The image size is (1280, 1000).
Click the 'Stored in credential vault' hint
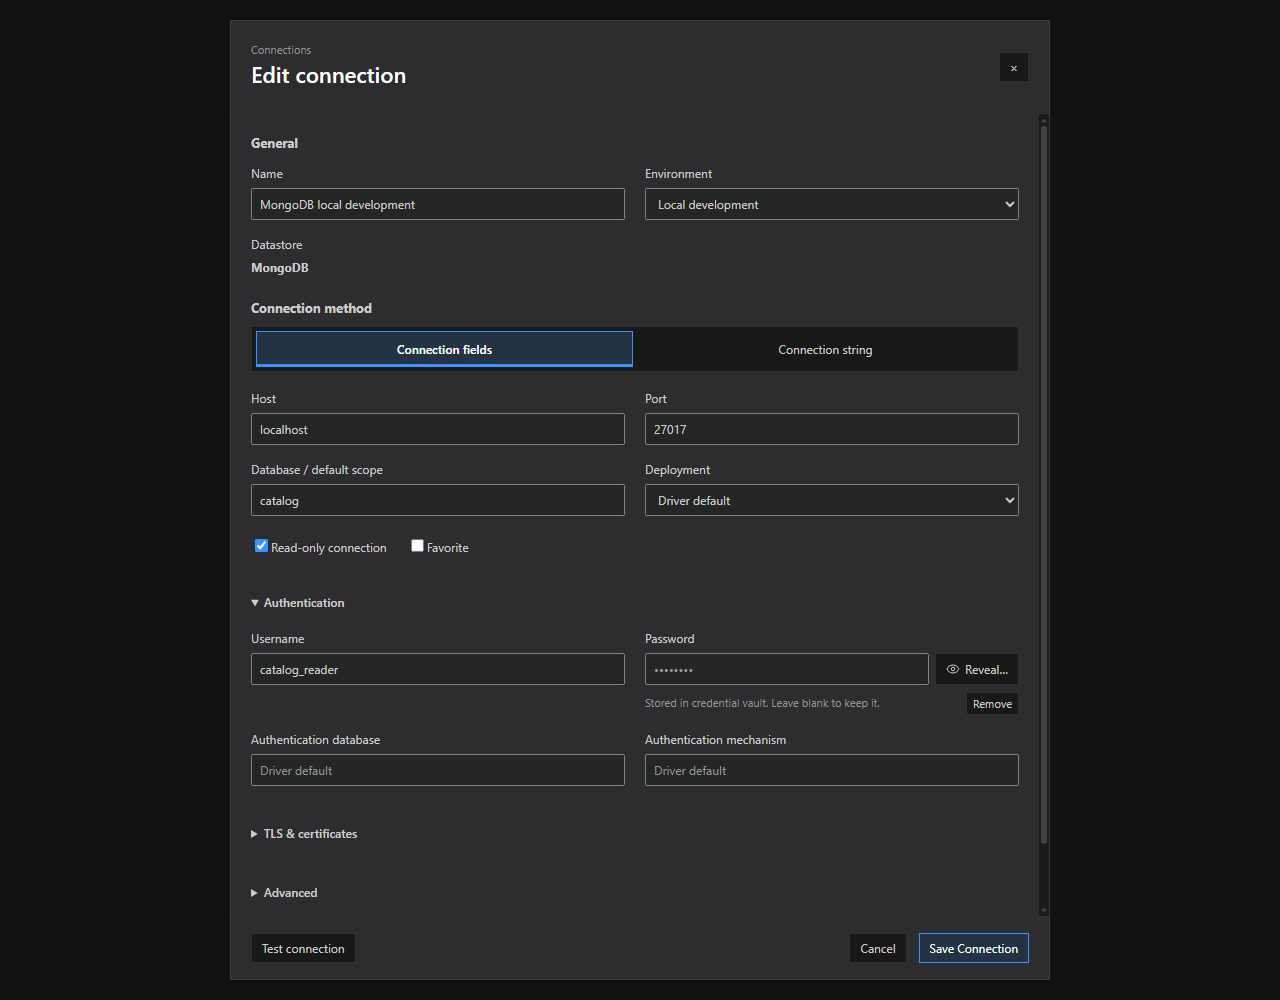pos(762,703)
